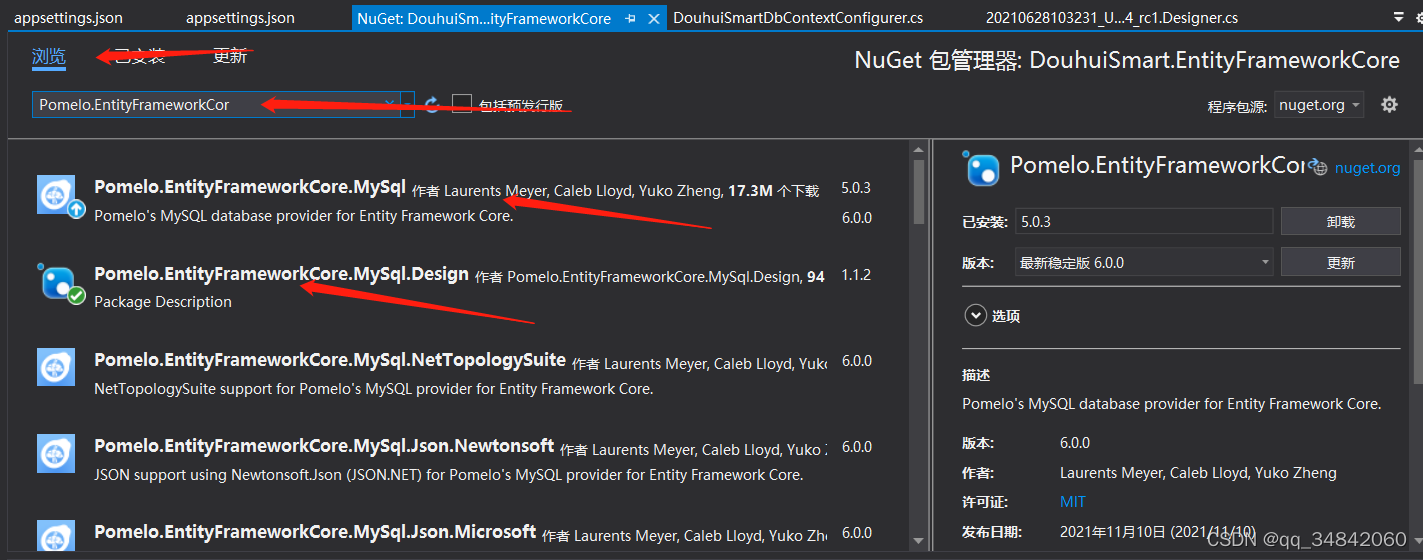The width and height of the screenshot is (1423, 560).
Task: Select Pomelo.EntityFrameworkCore.MySql.Json.Newtonsoft package title
Action: click(324, 446)
